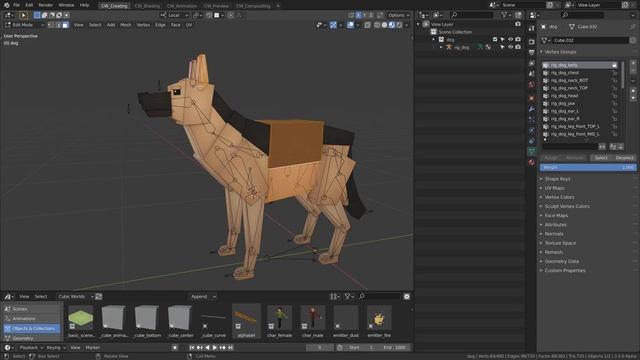Image resolution: width=640 pixels, height=360 pixels.
Task: Lock the rig_dog_belly vertex group
Action: click(x=614, y=65)
